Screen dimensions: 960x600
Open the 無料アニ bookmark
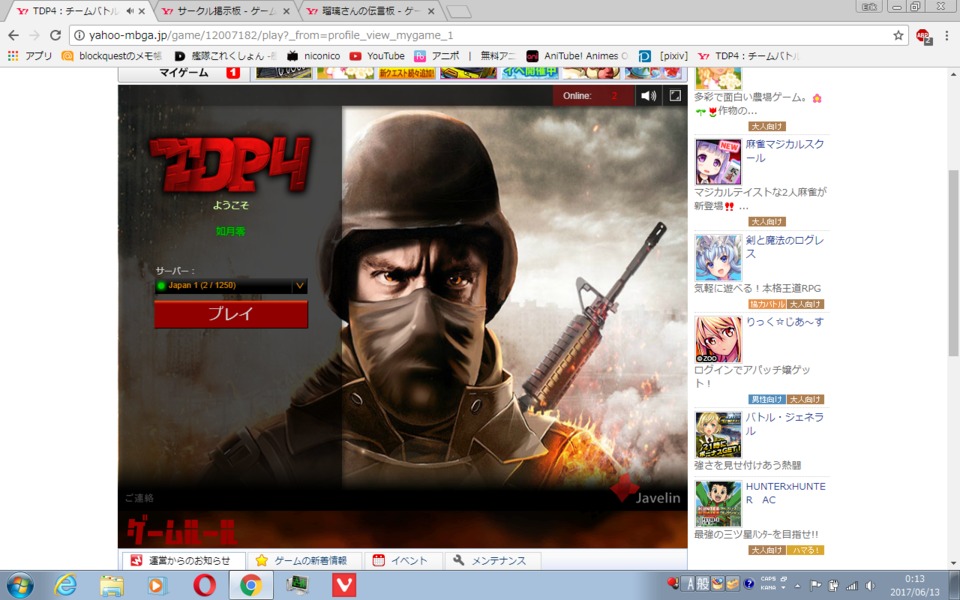tap(497, 56)
